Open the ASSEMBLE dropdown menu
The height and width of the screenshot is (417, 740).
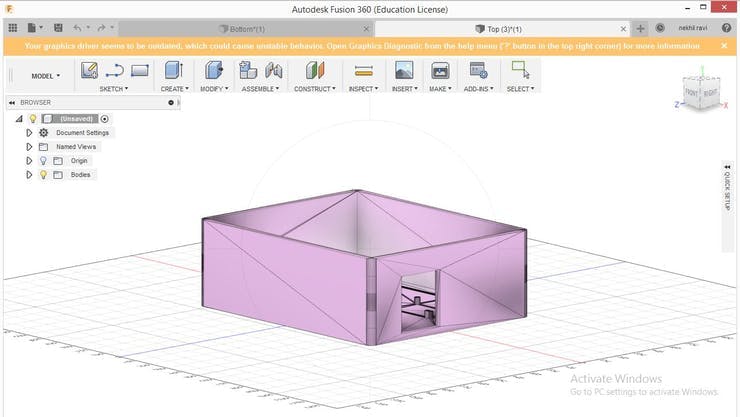(260, 89)
